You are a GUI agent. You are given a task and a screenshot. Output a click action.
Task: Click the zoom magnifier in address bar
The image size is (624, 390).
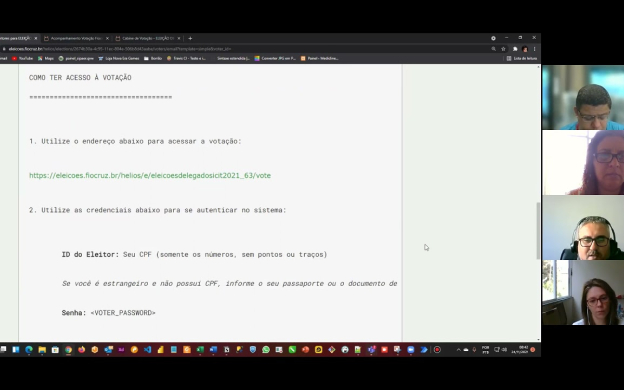point(493,49)
